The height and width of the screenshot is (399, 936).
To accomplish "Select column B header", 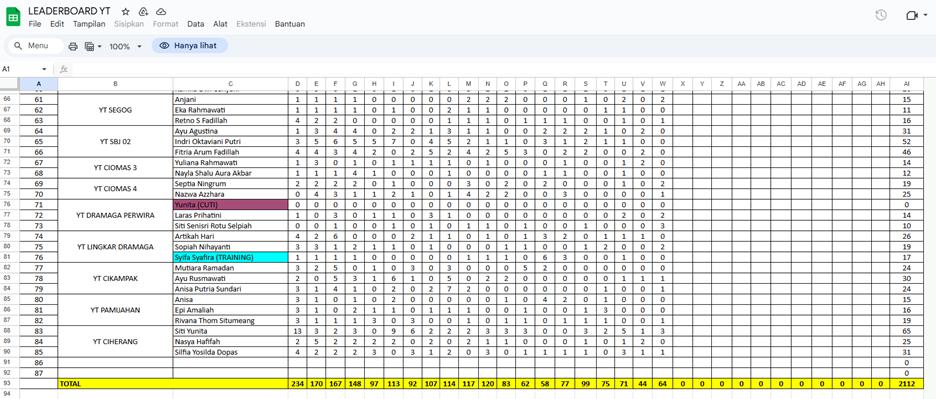I will pos(115,84).
